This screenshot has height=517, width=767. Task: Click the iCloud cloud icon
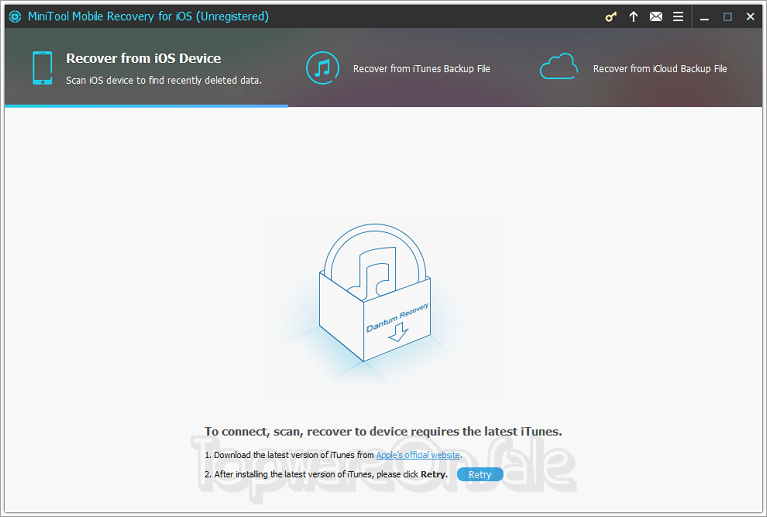(x=559, y=67)
